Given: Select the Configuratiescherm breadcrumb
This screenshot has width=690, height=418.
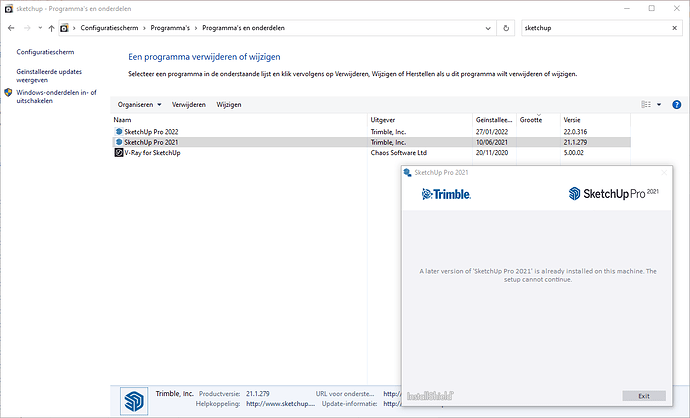Looking at the screenshot, I should (x=109, y=28).
